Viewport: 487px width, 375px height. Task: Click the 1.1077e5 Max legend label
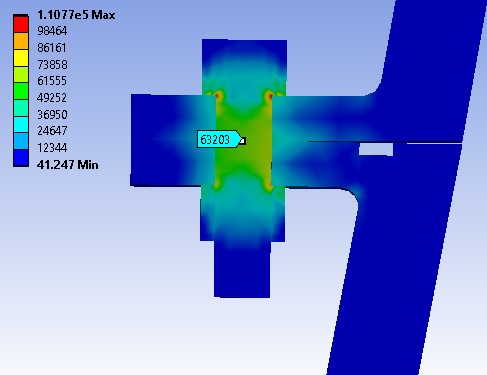76,15
